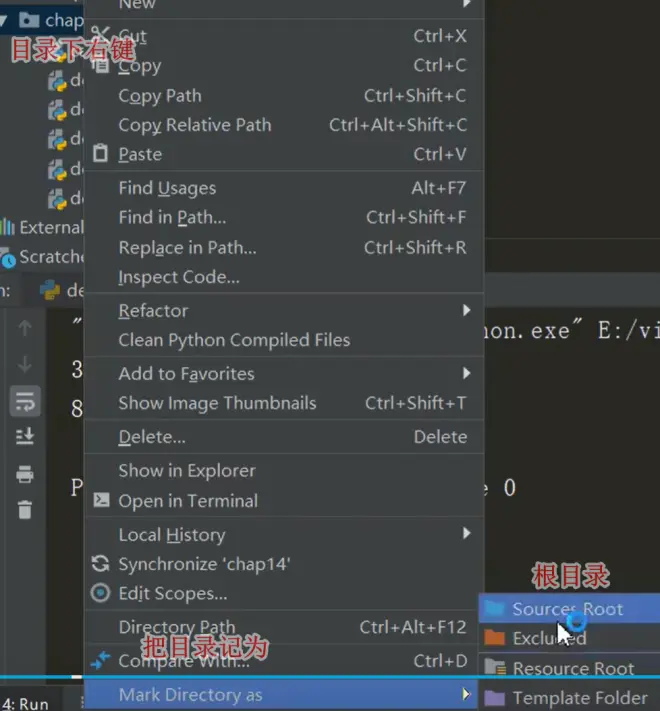Click the Synchronize refresh icon
The image size is (660, 711).
click(x=100, y=564)
